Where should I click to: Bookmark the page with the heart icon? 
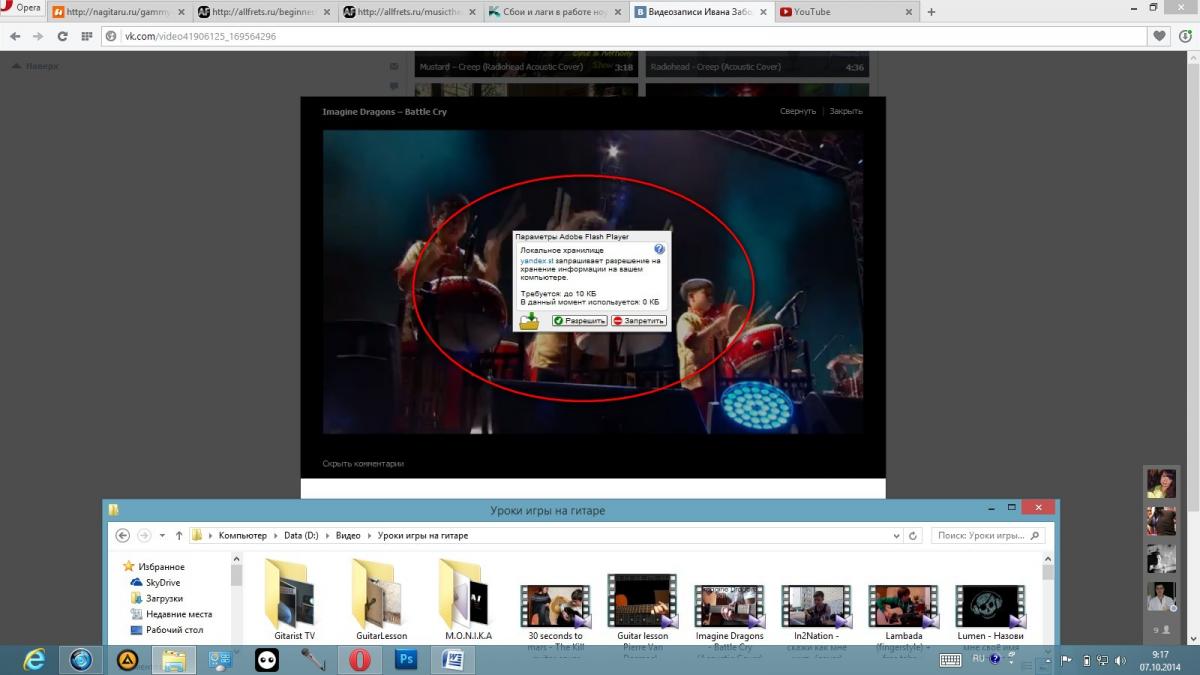[x=1159, y=36]
